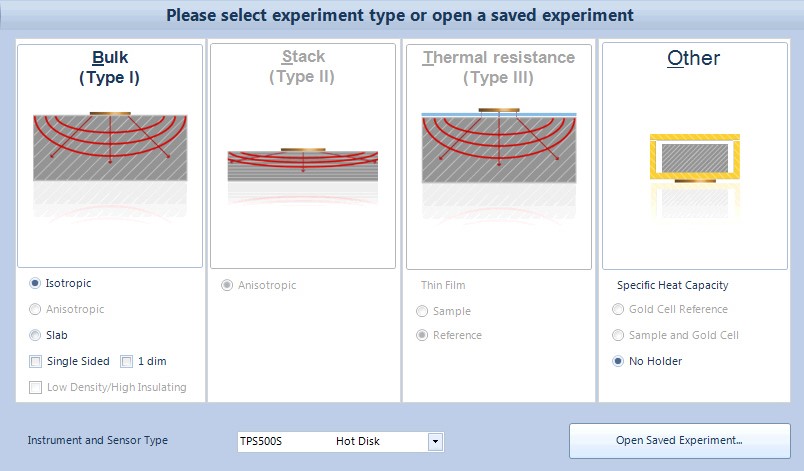Viewport: 804px width, 471px height.
Task: Enable the Single Sided checkbox
Action: tap(36, 362)
